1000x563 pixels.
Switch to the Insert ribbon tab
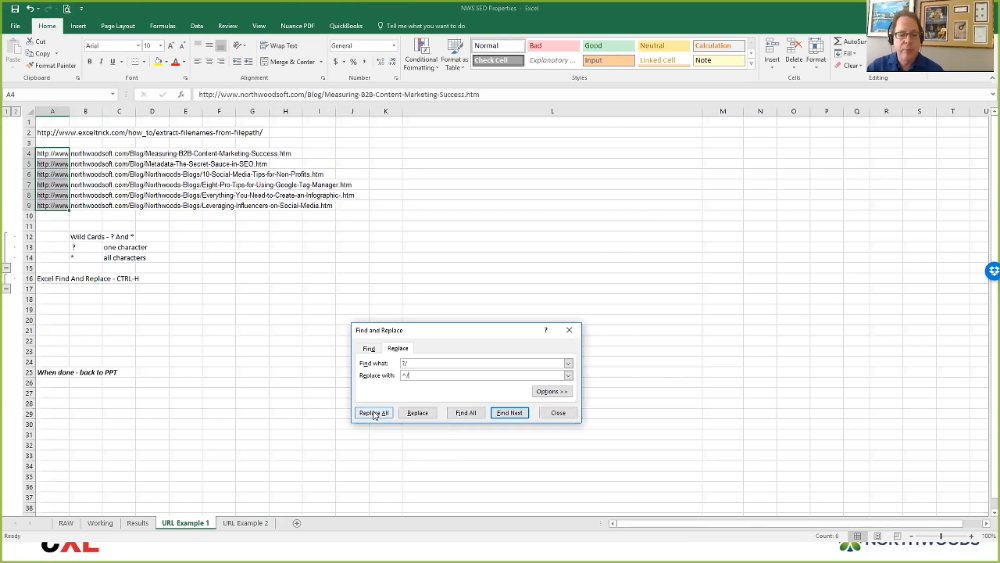pos(78,26)
